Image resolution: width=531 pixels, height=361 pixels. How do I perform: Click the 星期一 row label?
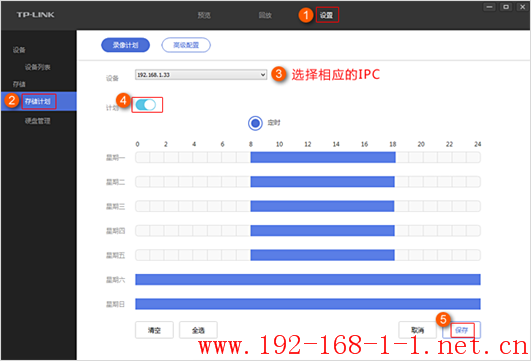click(x=115, y=158)
